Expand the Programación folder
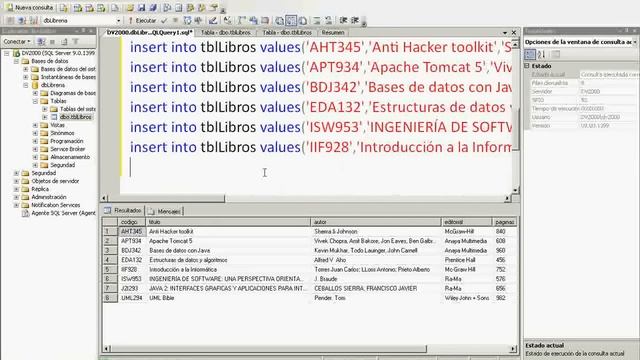 (35, 141)
